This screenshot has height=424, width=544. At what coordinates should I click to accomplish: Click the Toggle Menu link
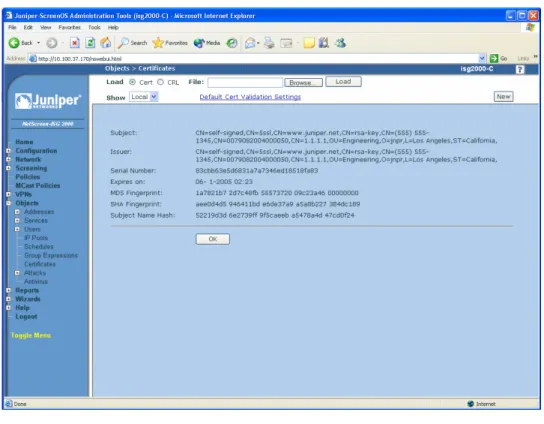tap(31, 335)
